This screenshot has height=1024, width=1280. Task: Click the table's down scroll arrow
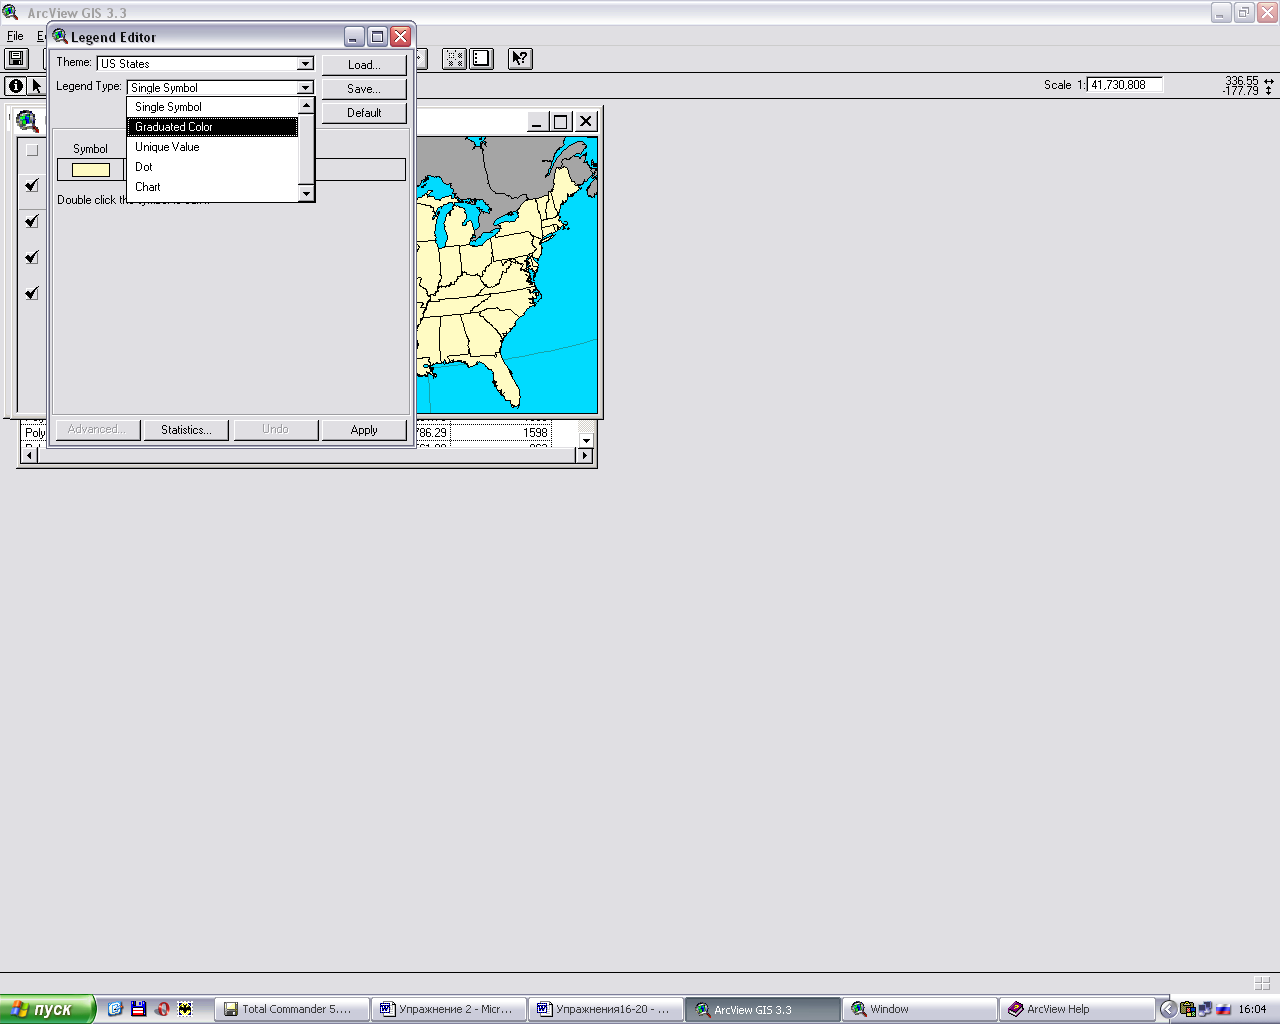586,440
